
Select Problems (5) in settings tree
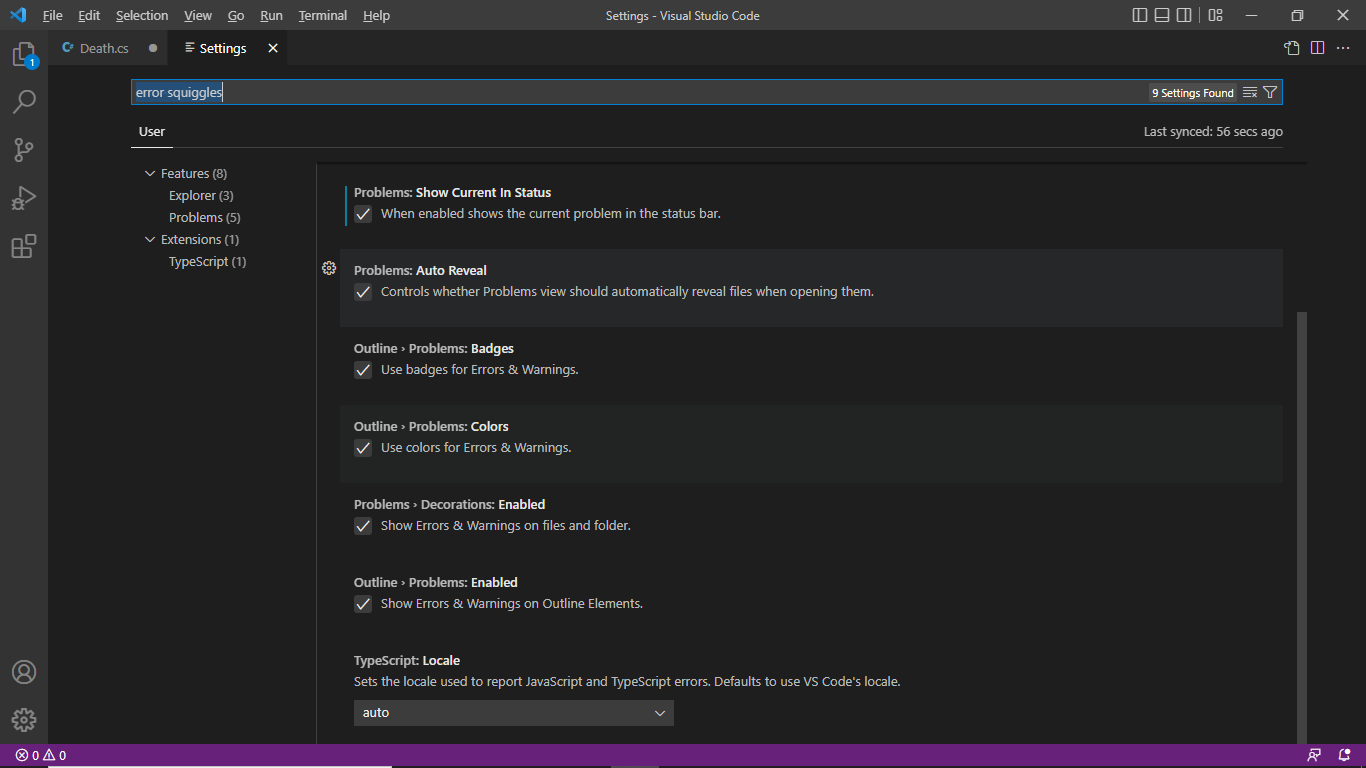click(x=204, y=218)
